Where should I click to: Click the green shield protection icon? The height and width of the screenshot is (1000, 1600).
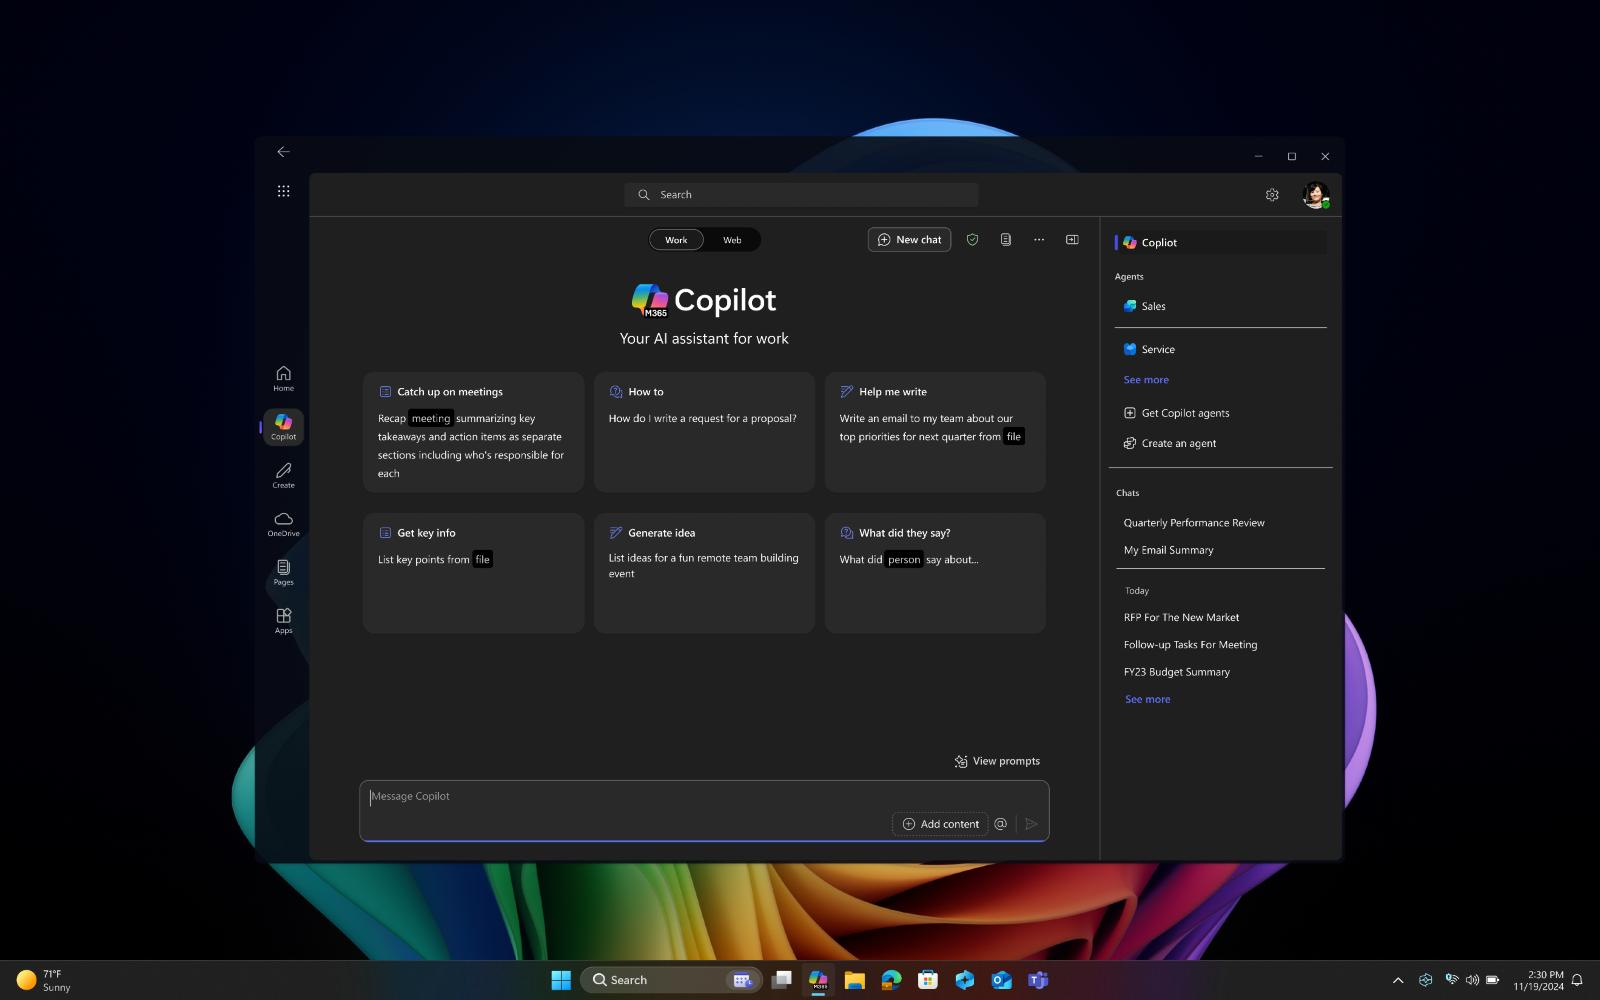pos(972,240)
